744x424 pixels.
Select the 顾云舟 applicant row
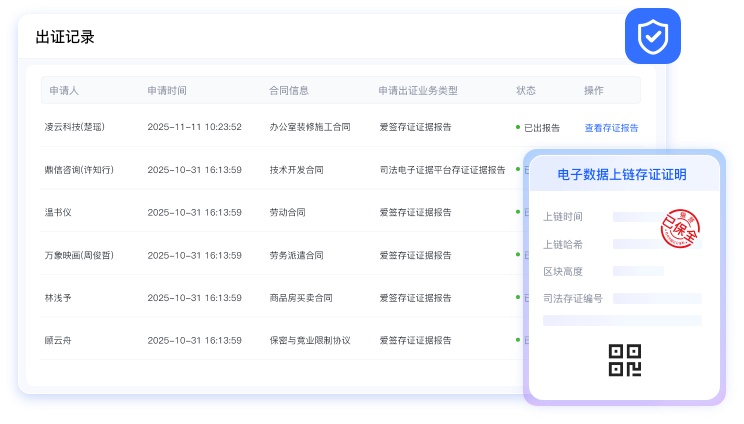pyautogui.click(x=60, y=340)
